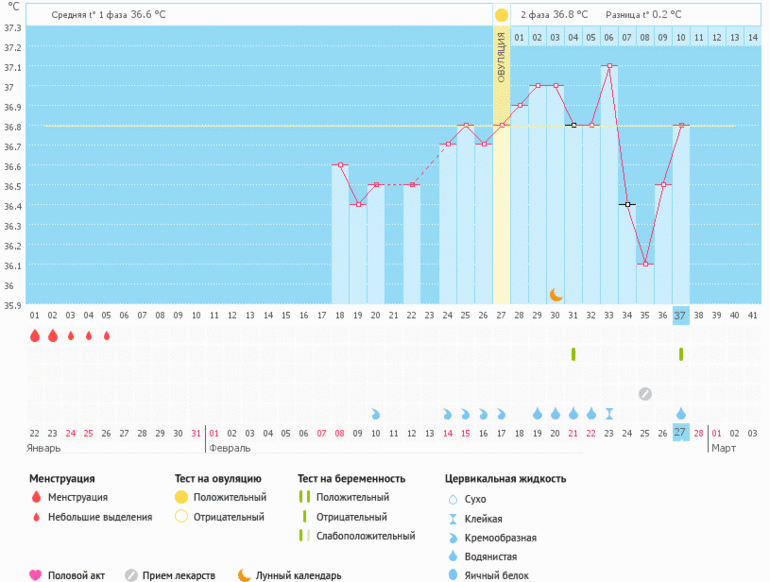Click the crescent moon icon on cycle day 30
The image size is (770, 582).
tap(556, 294)
